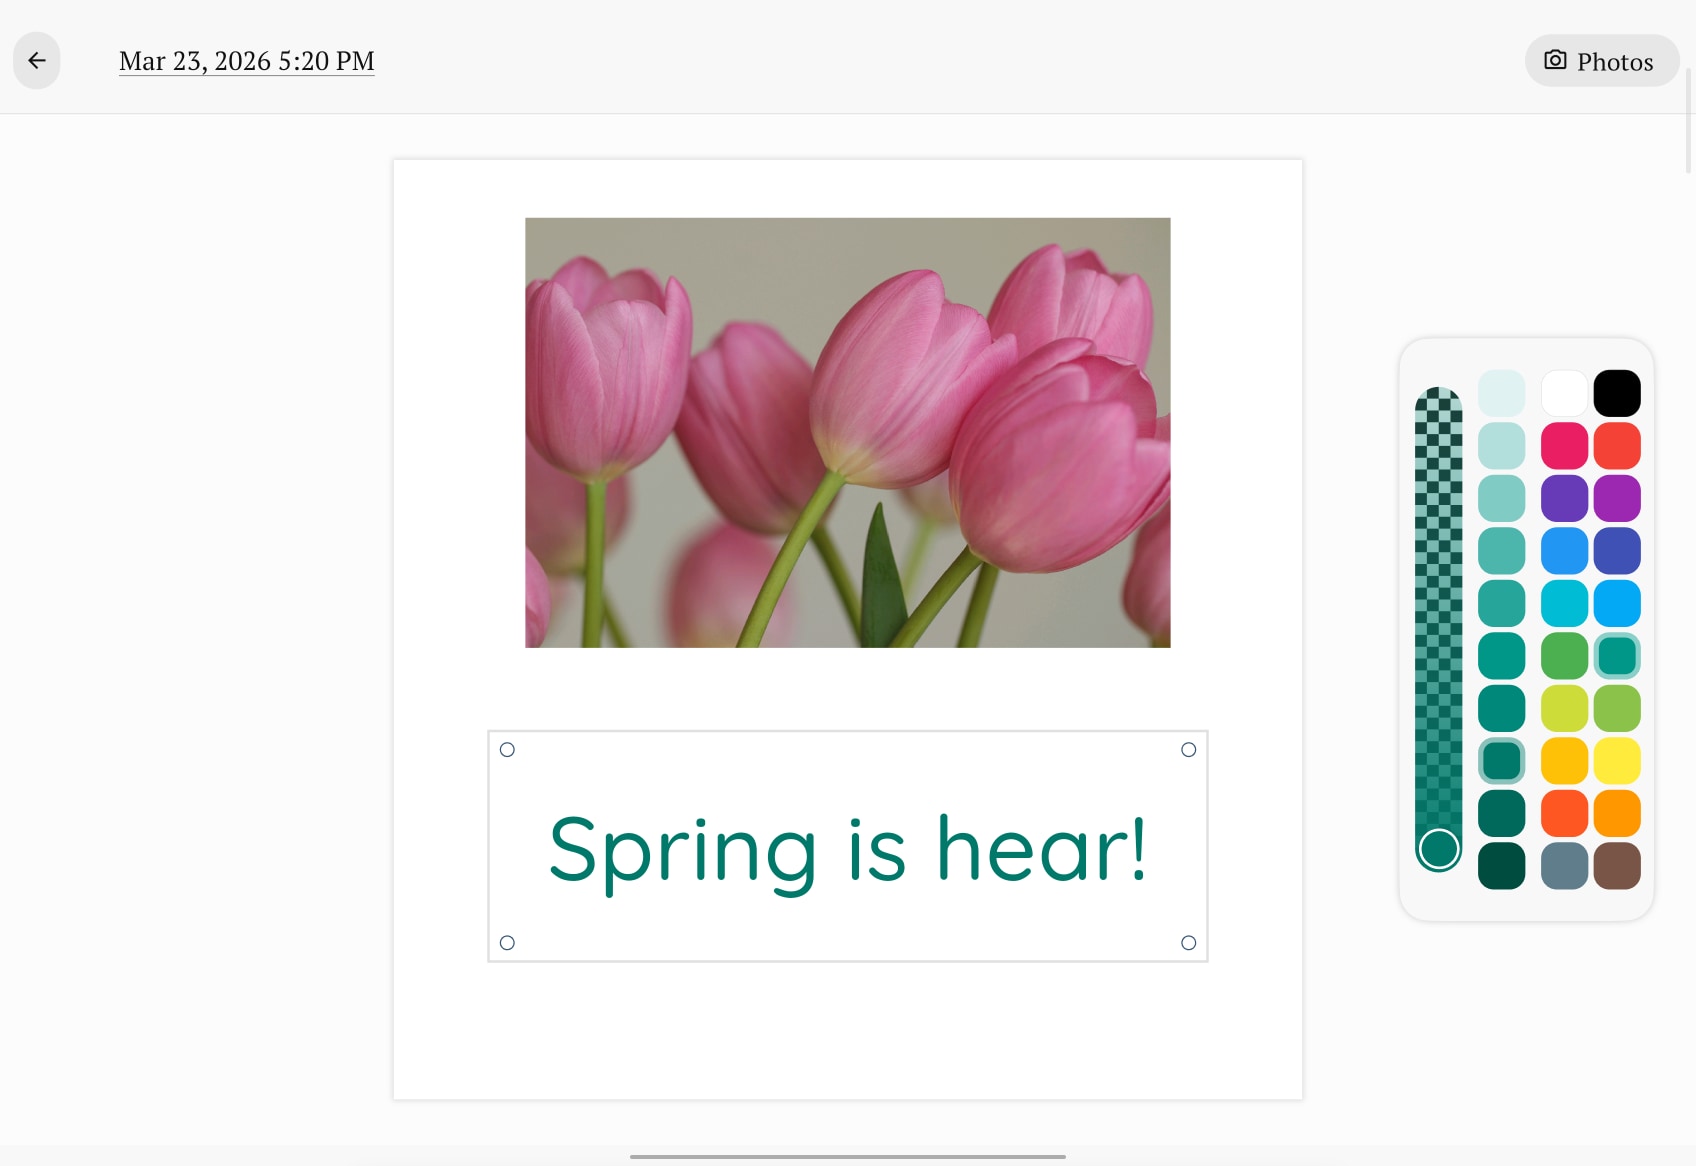Select the slate gray swatch
Image resolution: width=1696 pixels, height=1166 pixels.
[x=1565, y=866]
